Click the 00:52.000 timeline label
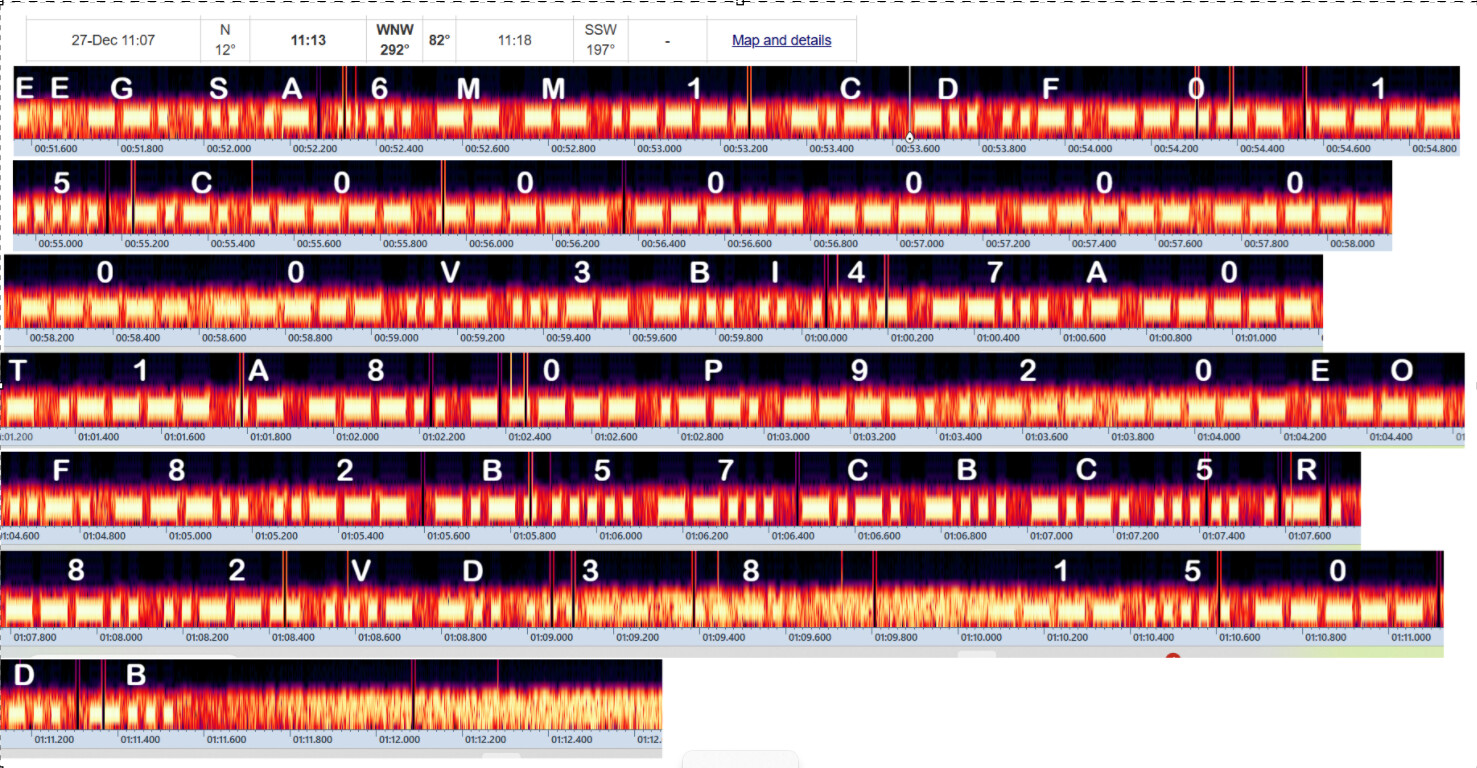 click(229, 148)
